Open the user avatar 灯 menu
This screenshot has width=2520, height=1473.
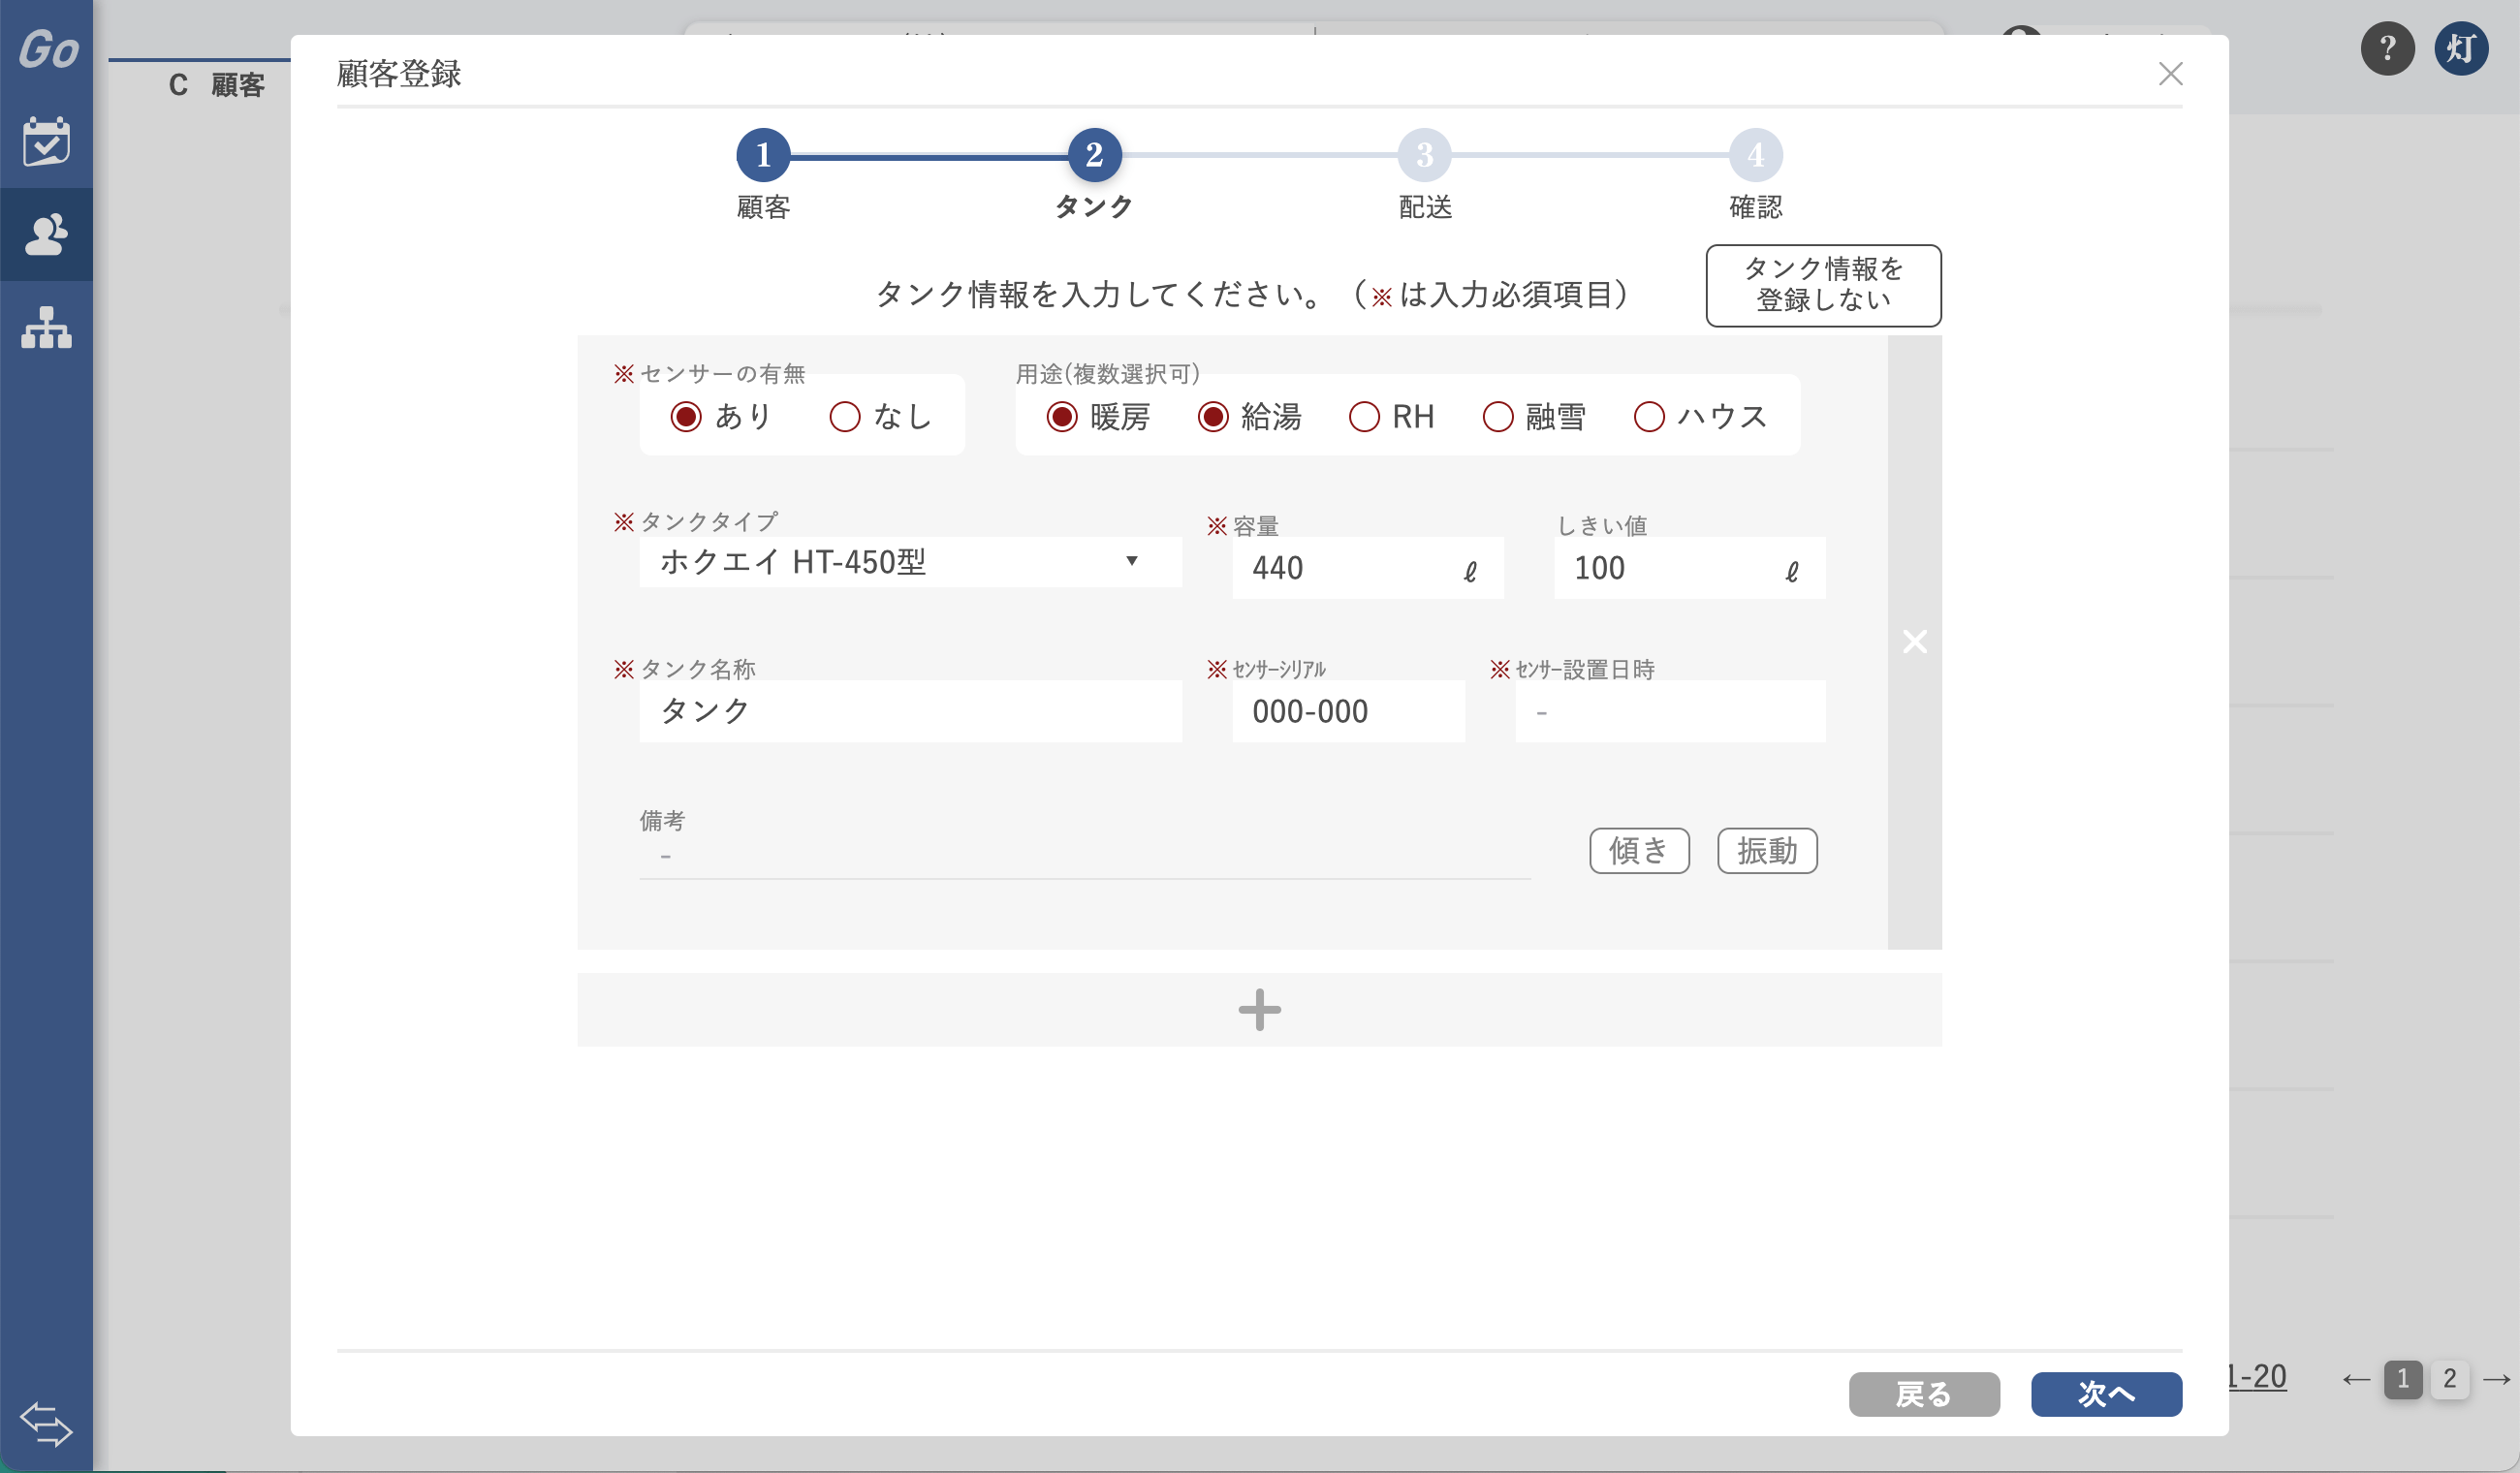coord(2461,48)
